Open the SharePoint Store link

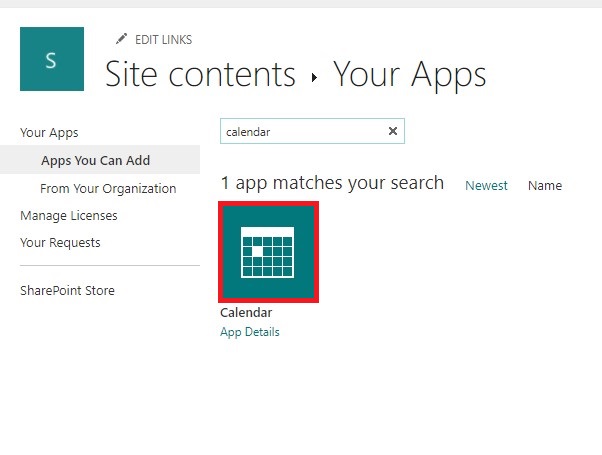pos(68,291)
